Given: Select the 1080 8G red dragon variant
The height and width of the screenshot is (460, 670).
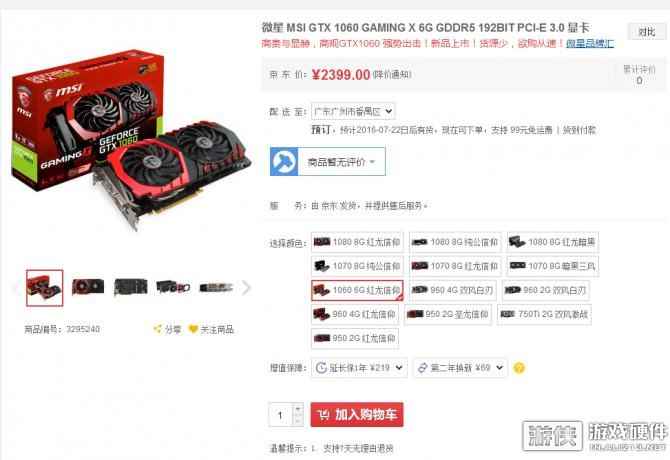Looking at the screenshot, I should click(357, 242).
